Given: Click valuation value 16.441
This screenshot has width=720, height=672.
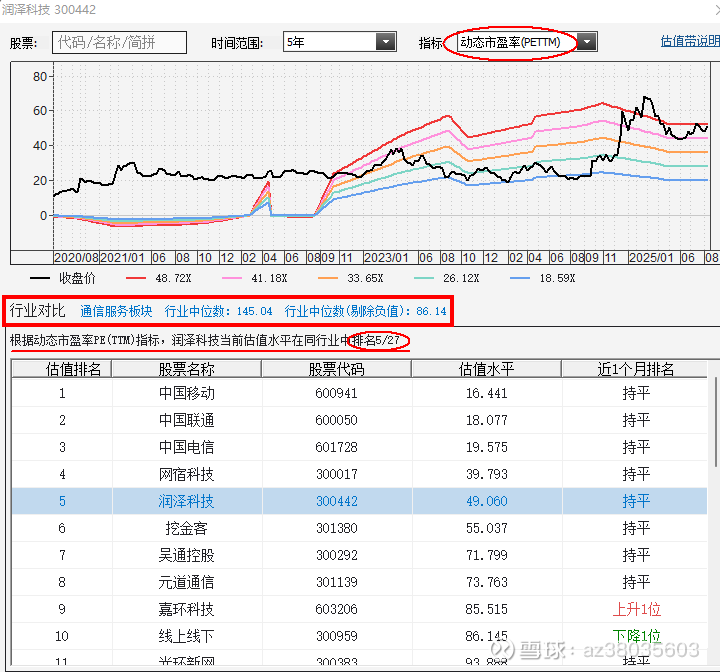Looking at the screenshot, I should click(486, 393).
